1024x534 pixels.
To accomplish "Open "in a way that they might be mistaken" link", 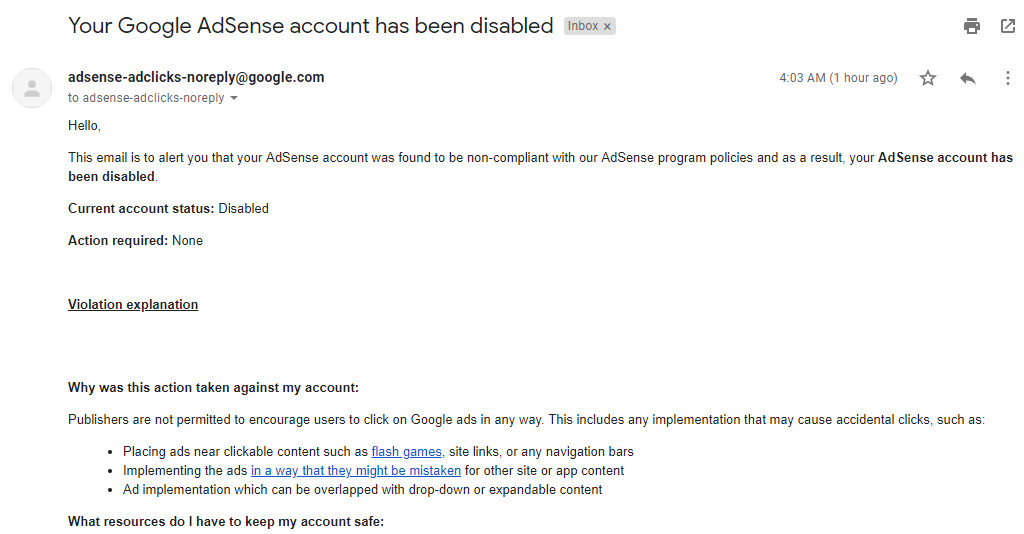I will coord(356,471).
